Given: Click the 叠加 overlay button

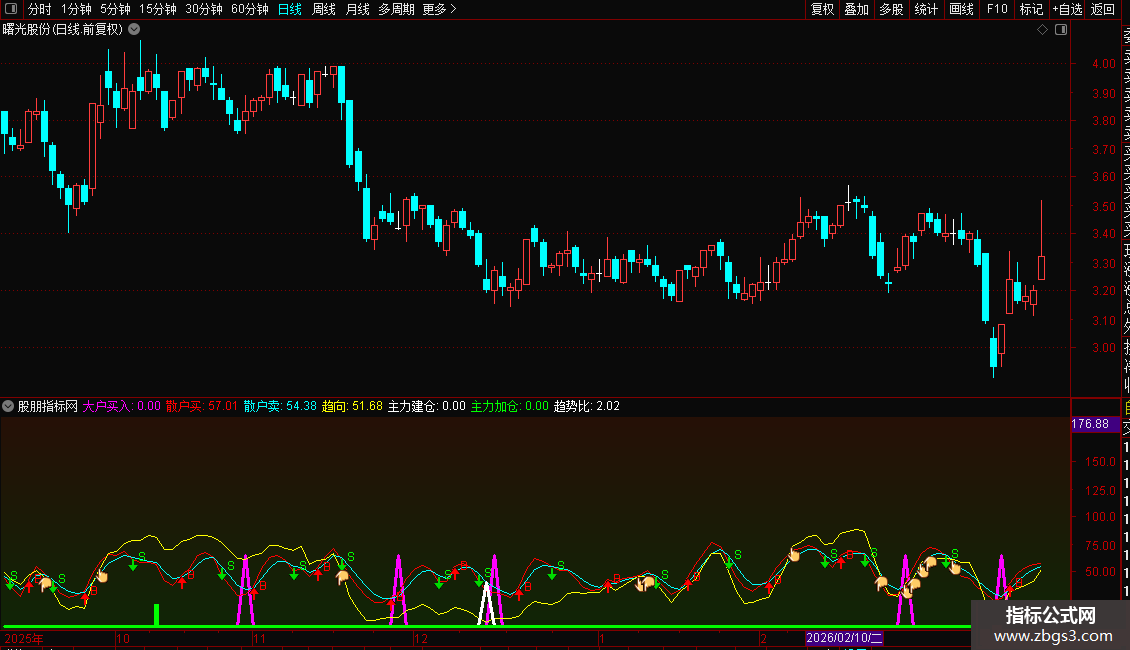Looking at the screenshot, I should [857, 9].
